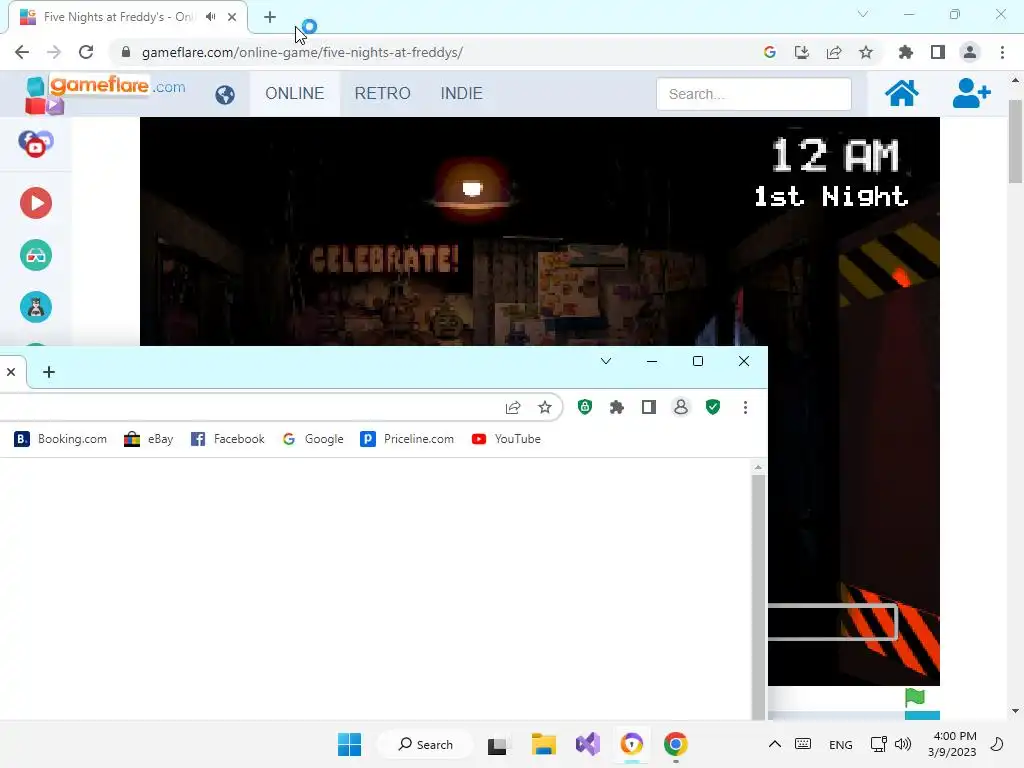This screenshot has width=1024, height=768.
Task: Mute the Five Nights at Freddy's tab audio
Action: point(210,17)
